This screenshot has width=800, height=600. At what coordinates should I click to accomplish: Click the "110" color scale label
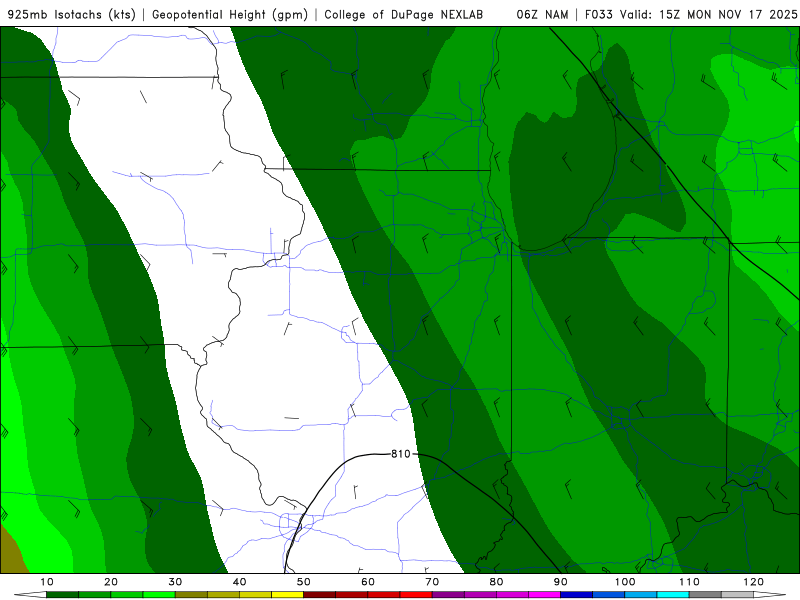[689, 582]
